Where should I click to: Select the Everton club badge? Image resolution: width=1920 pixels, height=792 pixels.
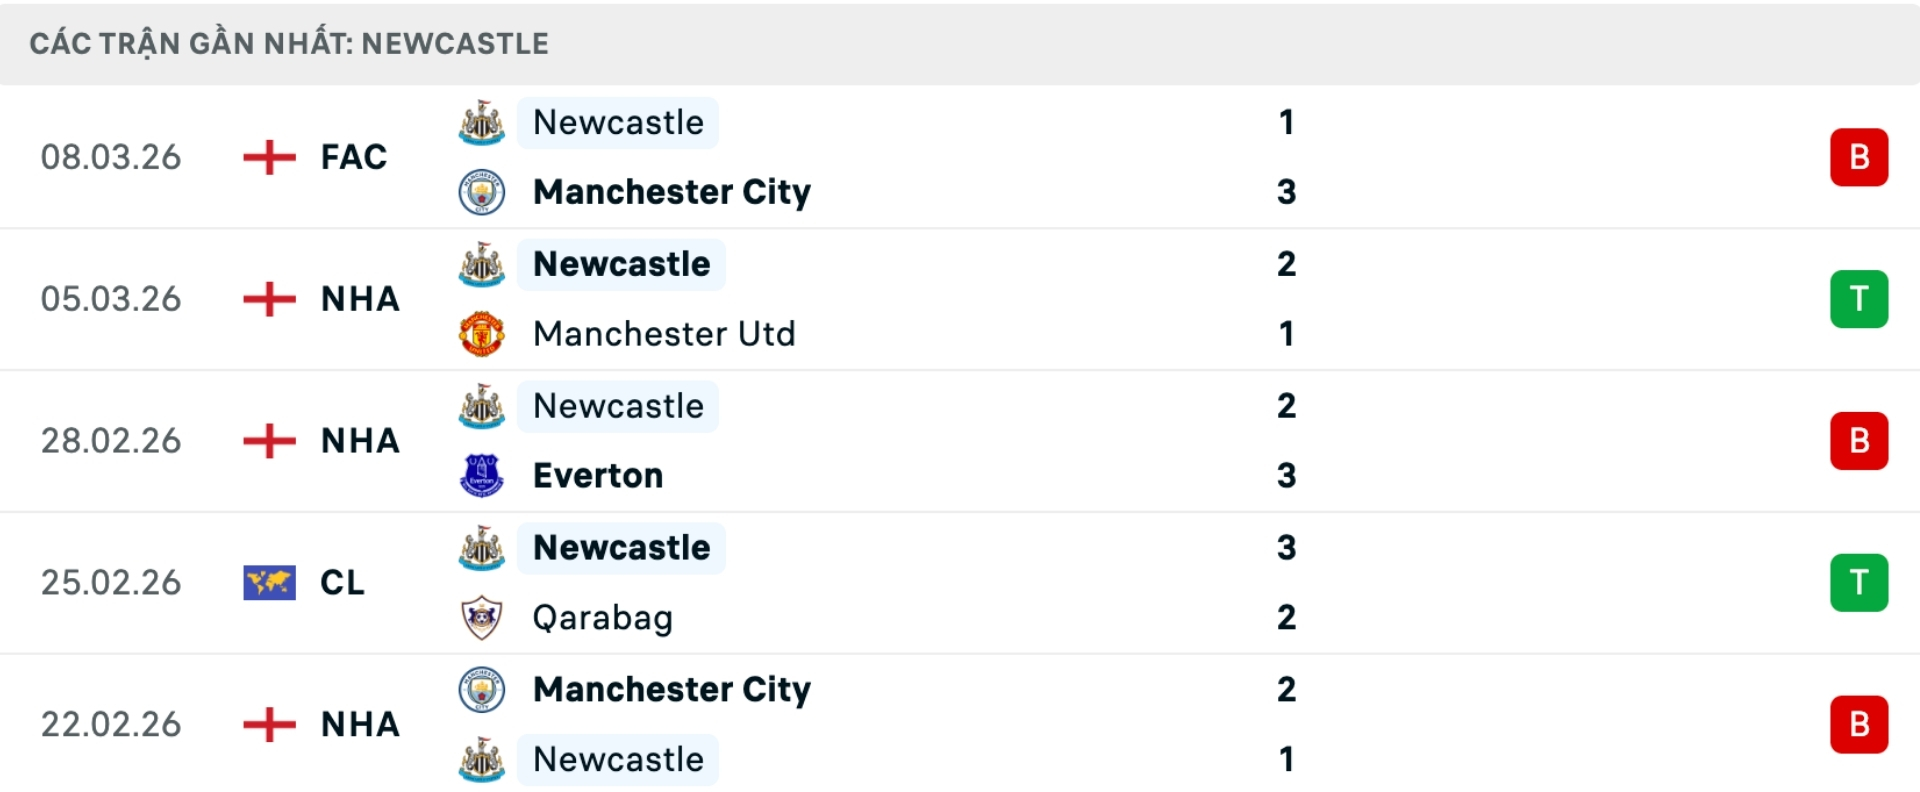(481, 476)
